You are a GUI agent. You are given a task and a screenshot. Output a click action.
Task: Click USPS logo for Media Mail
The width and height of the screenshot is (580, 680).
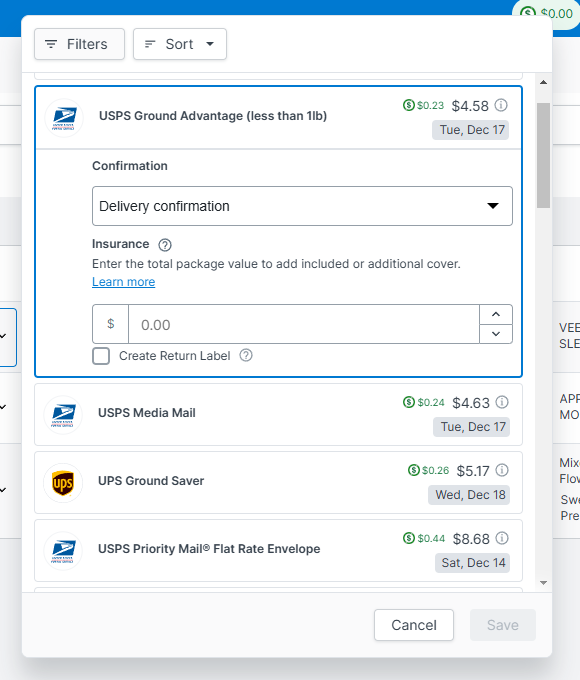[x=63, y=415]
